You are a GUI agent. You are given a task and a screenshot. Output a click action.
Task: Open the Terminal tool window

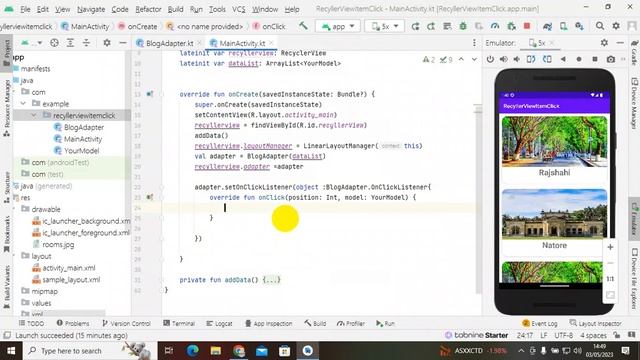pyautogui.click(x=179, y=323)
